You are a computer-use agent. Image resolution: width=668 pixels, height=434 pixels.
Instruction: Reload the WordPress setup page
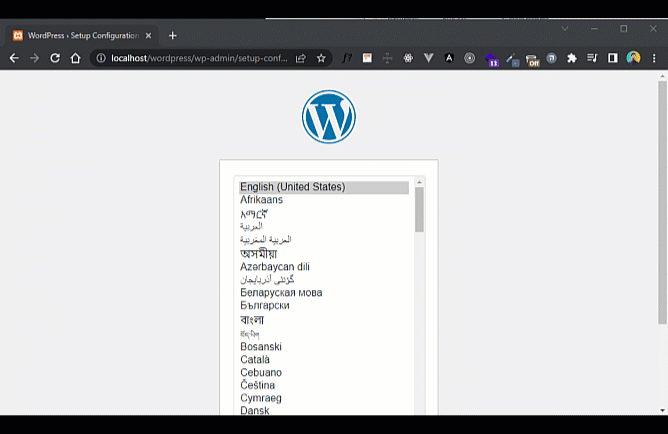coord(55,58)
